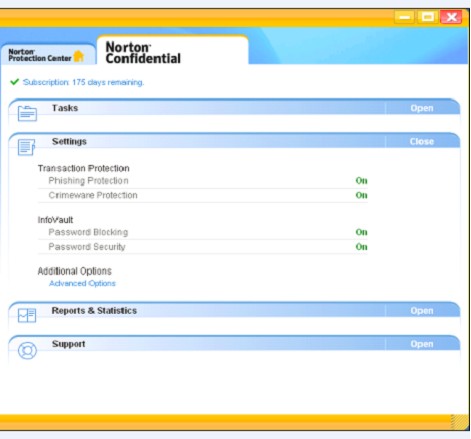
Task: Collapse the Settings section with Close
Action: pyautogui.click(x=422, y=142)
